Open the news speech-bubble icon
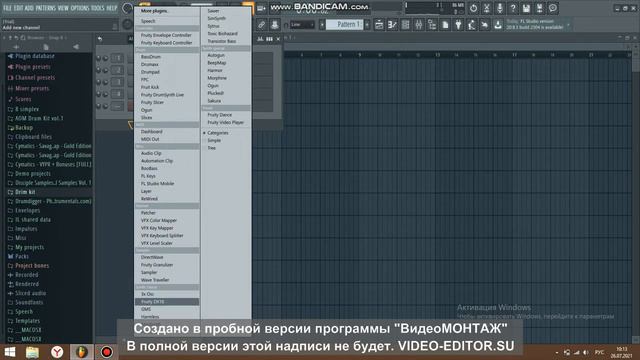The height and width of the screenshot is (360, 640). [x=553, y=8]
